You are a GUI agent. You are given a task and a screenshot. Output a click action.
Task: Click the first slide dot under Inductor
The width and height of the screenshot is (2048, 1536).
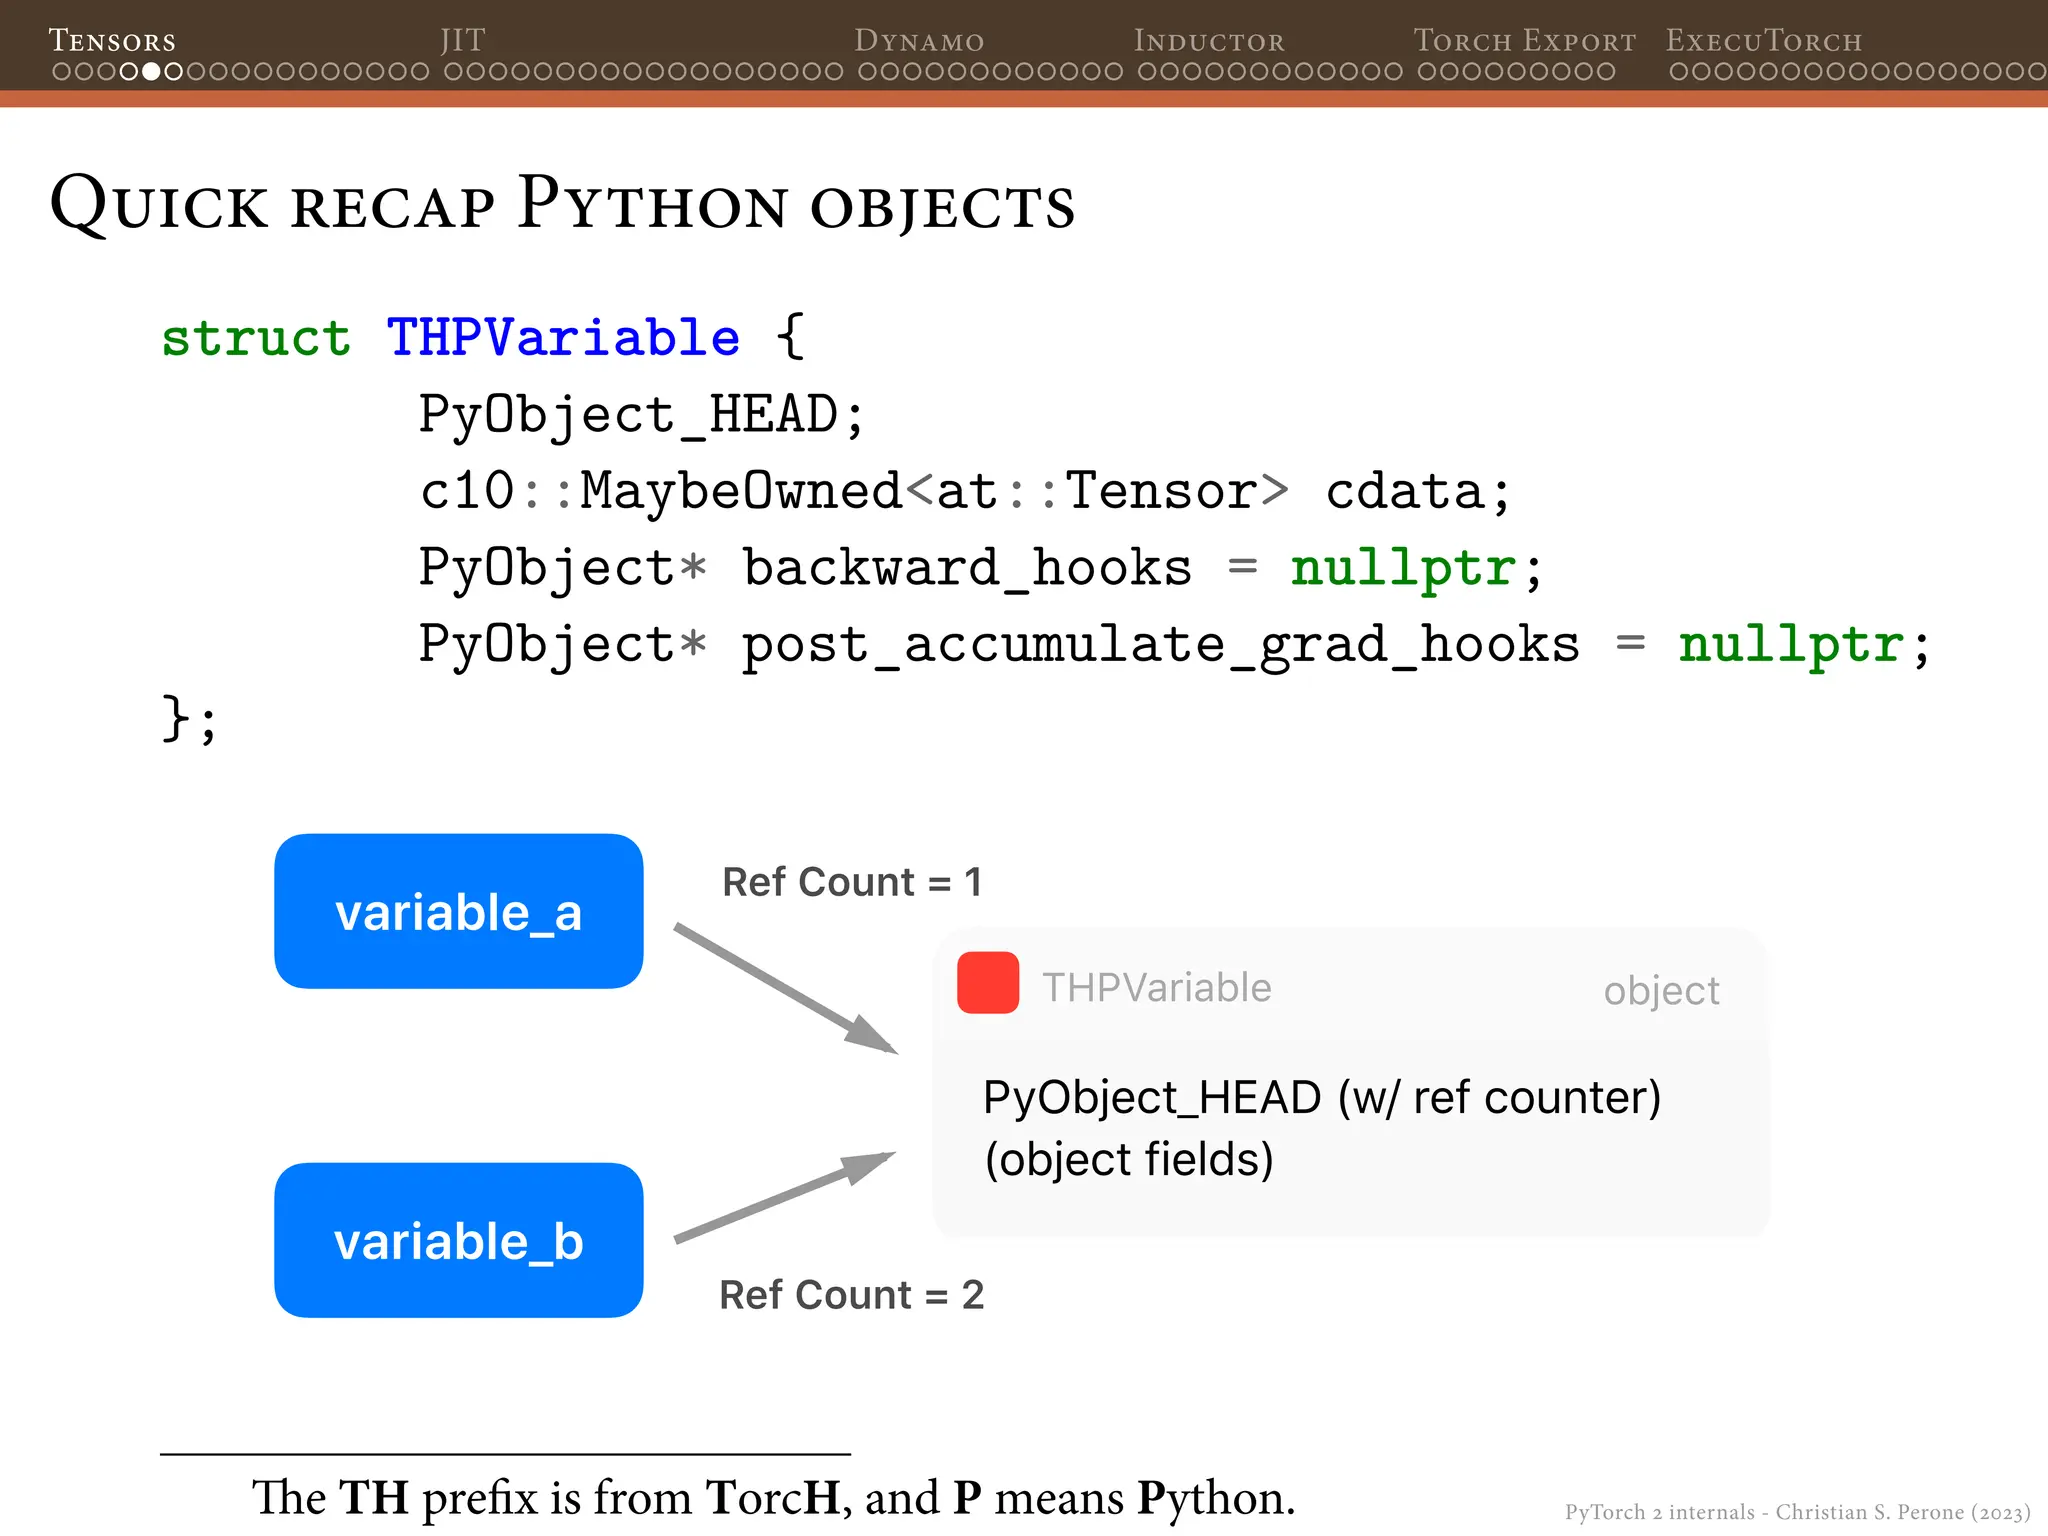point(1148,72)
